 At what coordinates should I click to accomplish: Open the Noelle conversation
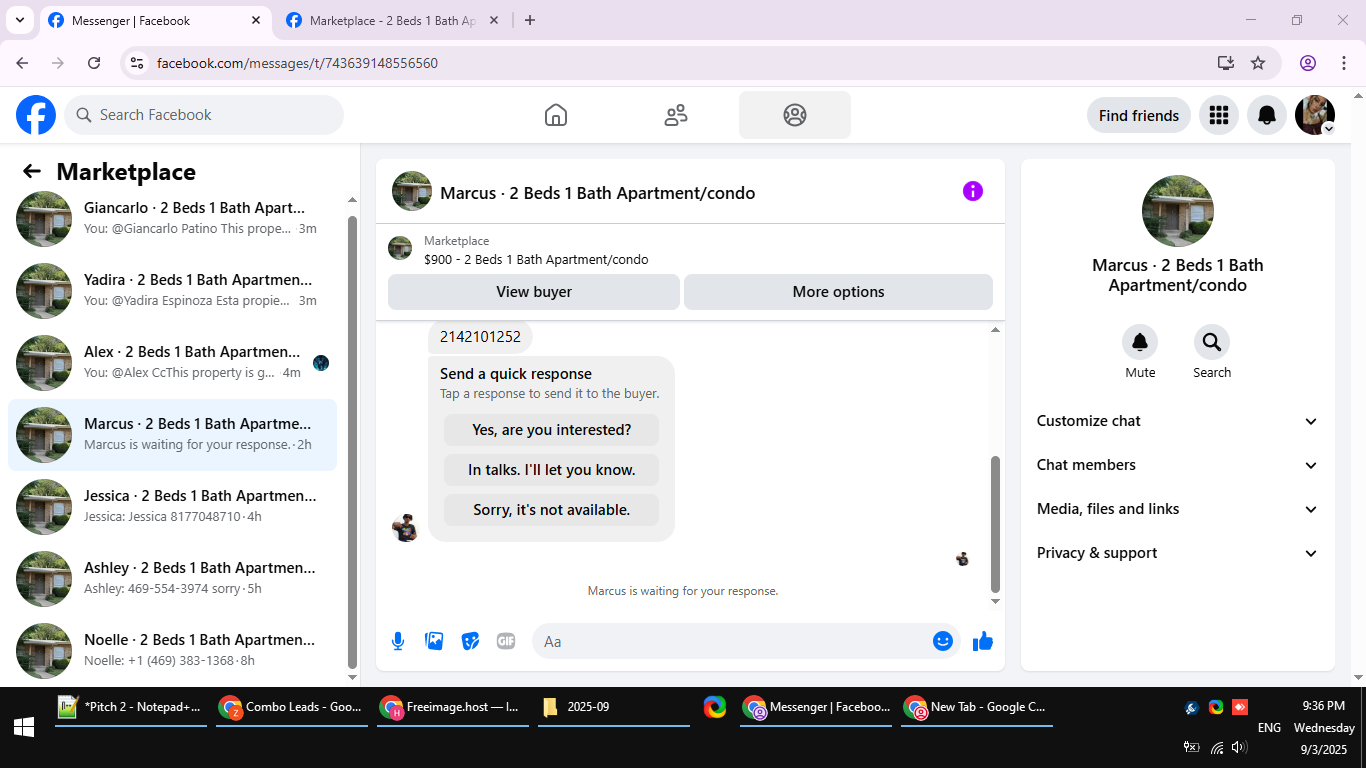click(x=172, y=650)
